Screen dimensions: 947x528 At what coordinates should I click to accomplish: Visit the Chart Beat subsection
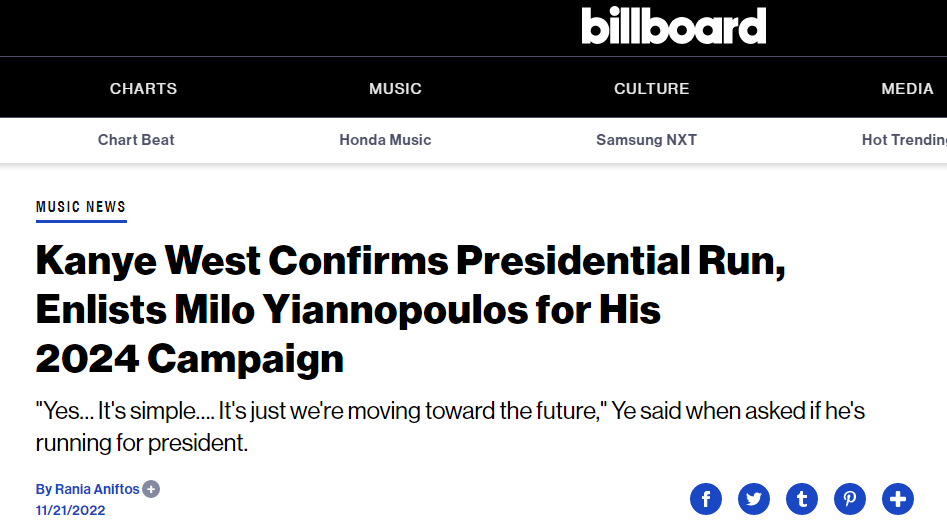[136, 140]
